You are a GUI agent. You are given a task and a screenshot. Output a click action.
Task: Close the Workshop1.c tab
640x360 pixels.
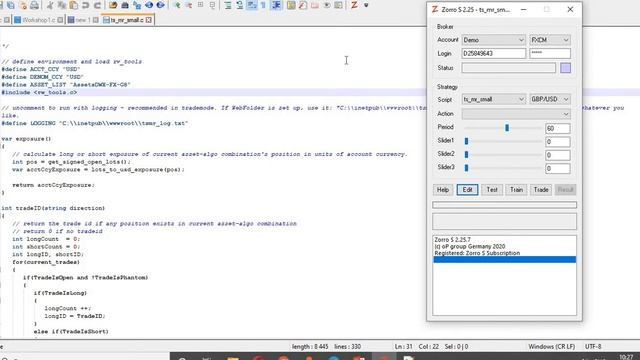click(60, 20)
